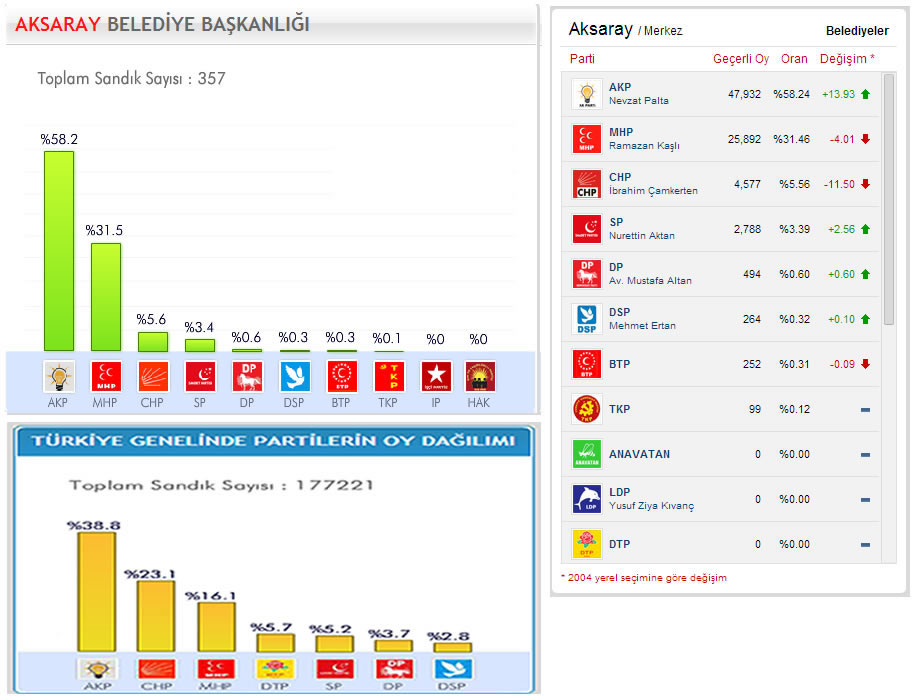Sort by the Geçerli Oy column header
Viewport: 917px width, 700px height.
(740, 59)
